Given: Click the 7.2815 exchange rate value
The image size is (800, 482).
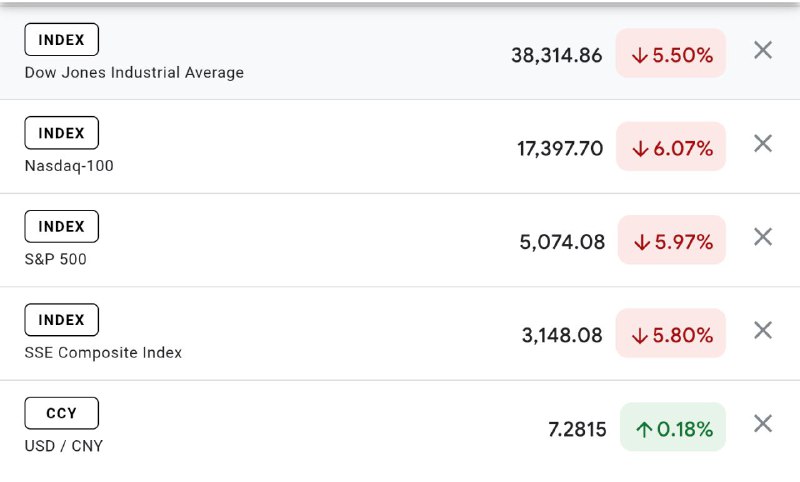Looking at the screenshot, I should coord(577,429).
